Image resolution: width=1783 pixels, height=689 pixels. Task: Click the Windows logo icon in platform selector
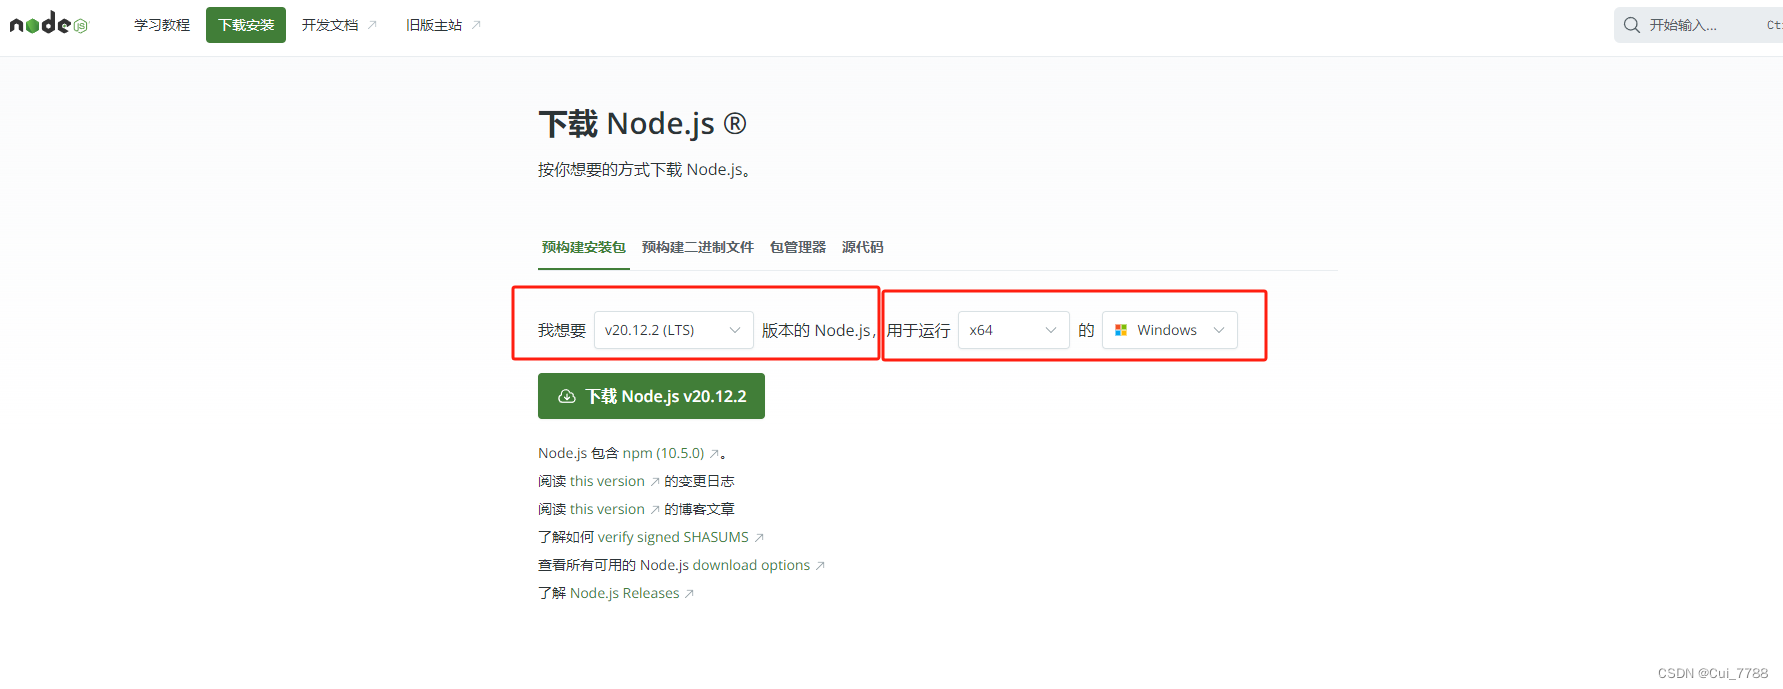pyautogui.click(x=1121, y=330)
